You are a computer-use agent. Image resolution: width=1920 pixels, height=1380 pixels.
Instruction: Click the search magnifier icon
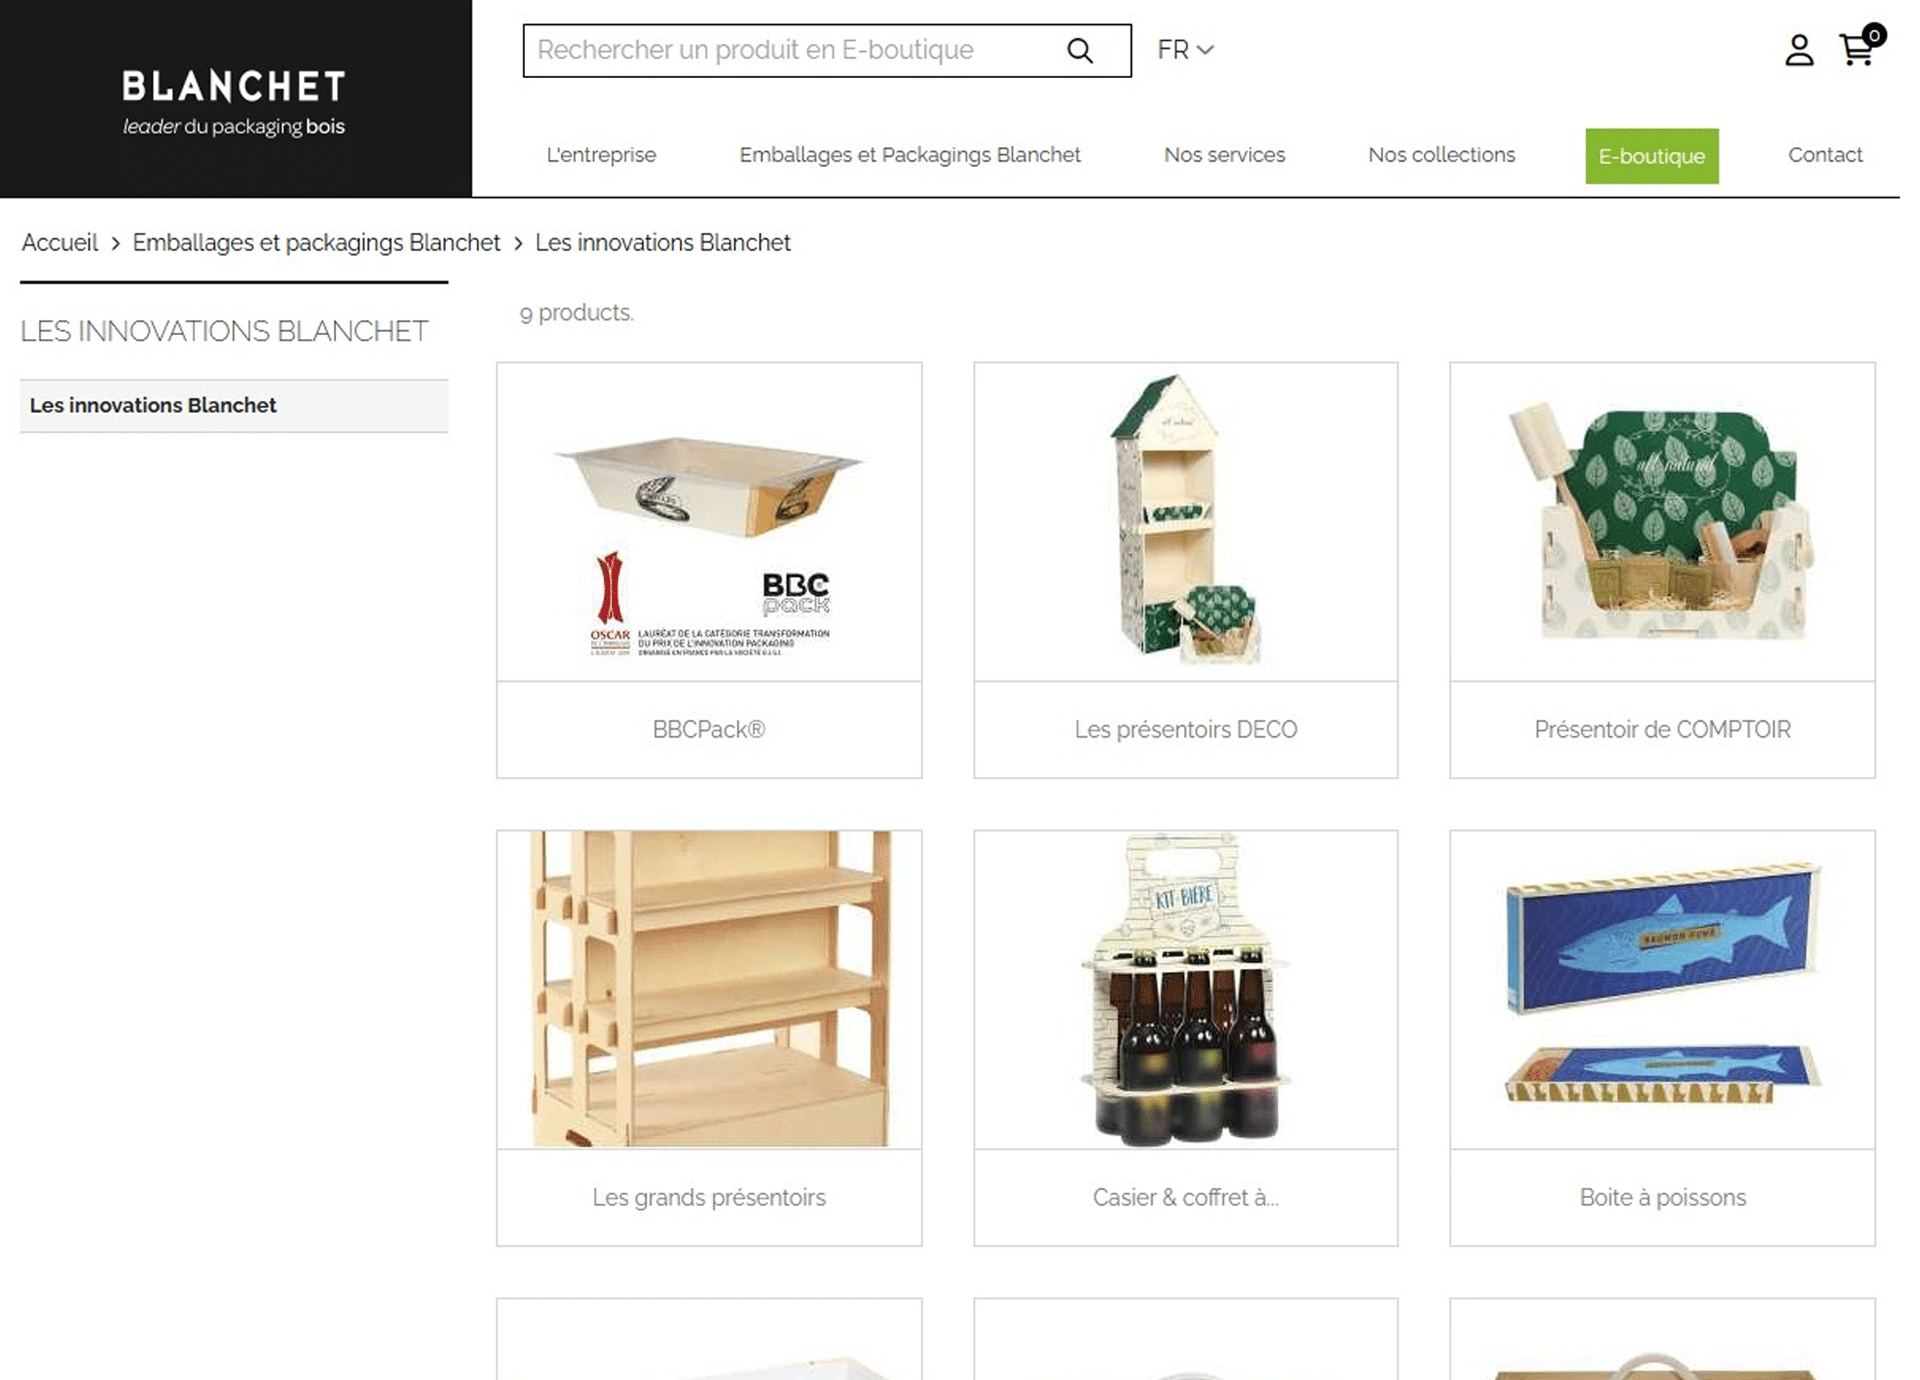pos(1079,50)
